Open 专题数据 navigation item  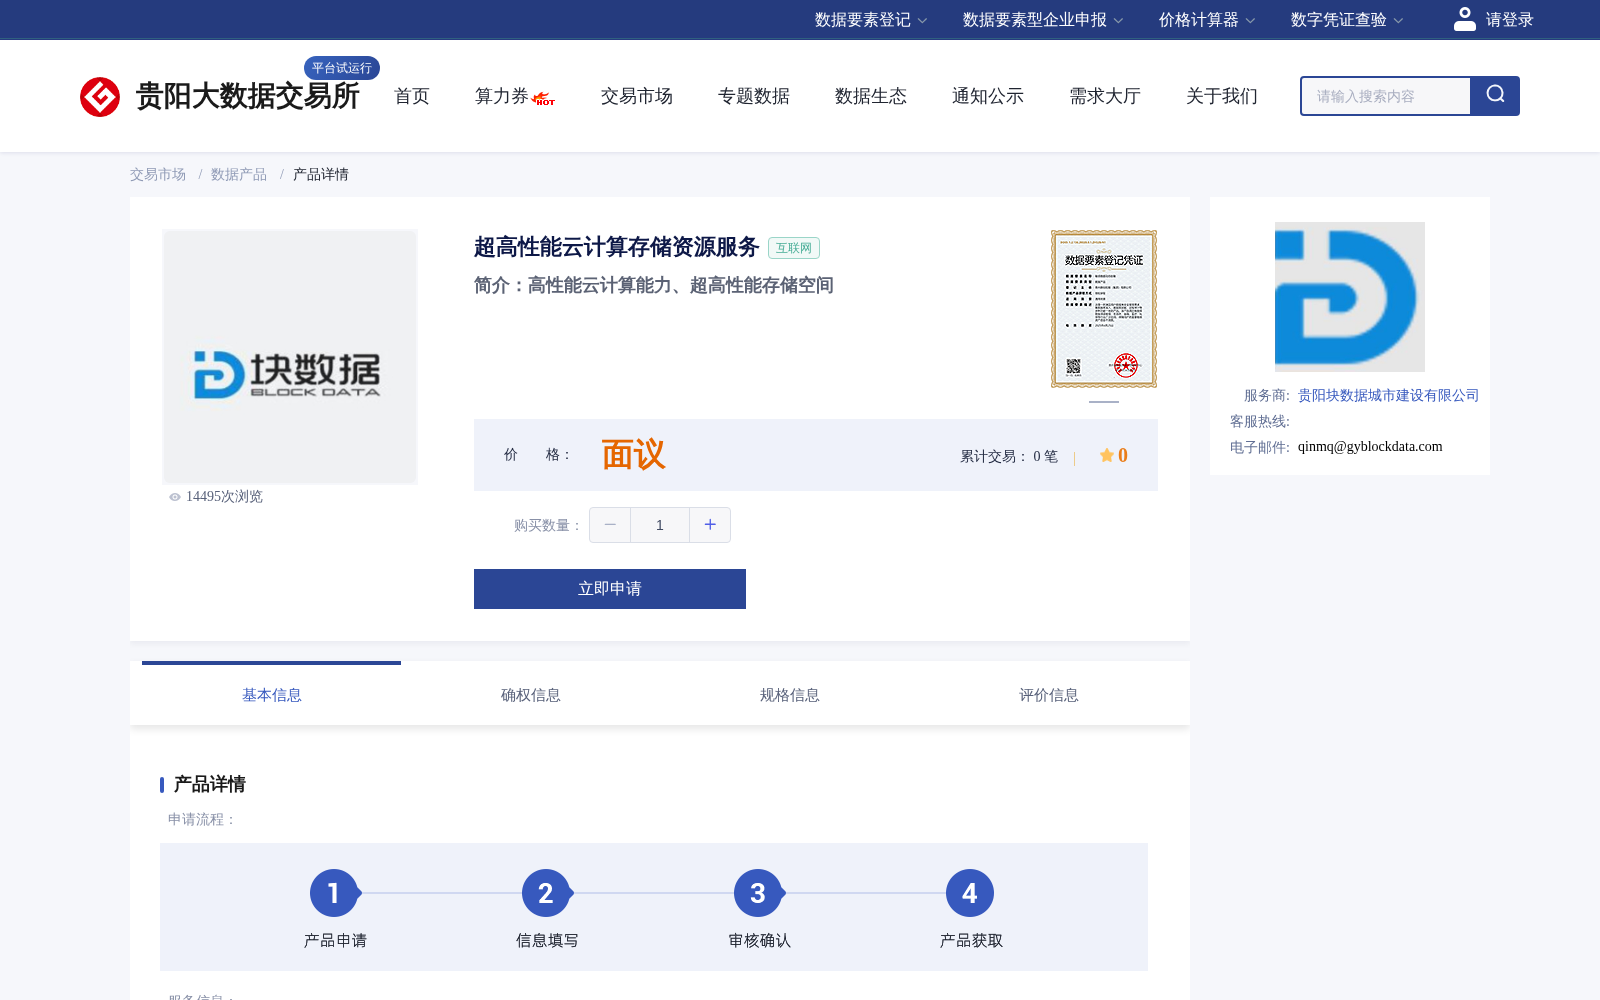coord(754,96)
